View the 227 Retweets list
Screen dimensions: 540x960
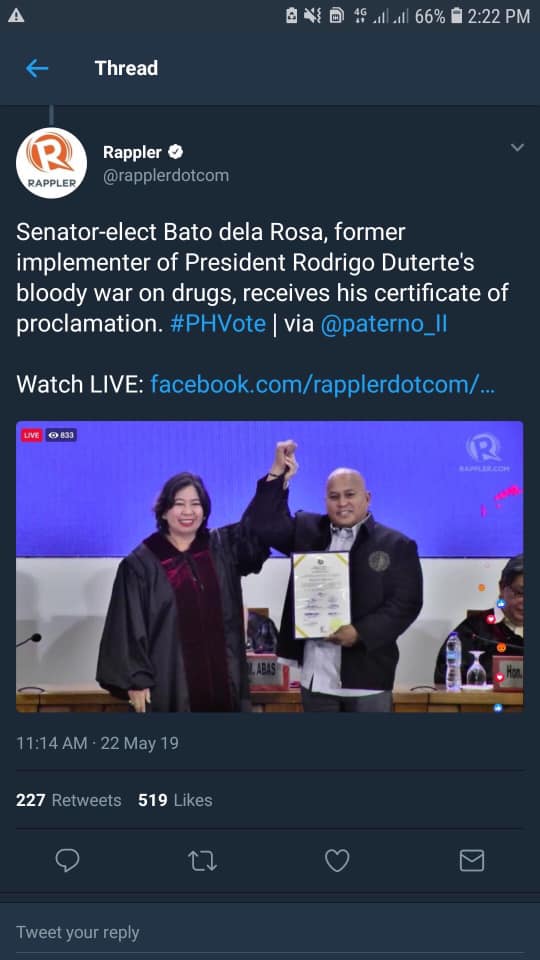[69, 800]
